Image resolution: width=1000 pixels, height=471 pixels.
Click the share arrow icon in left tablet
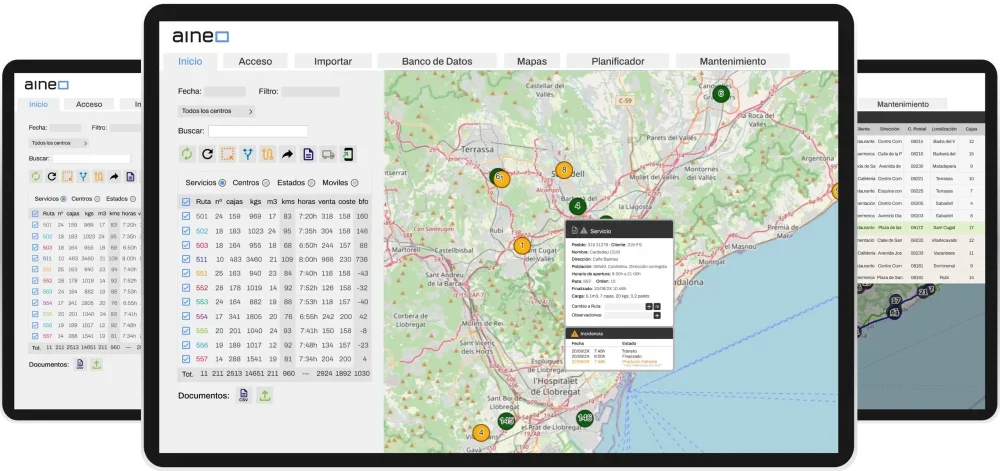click(114, 177)
